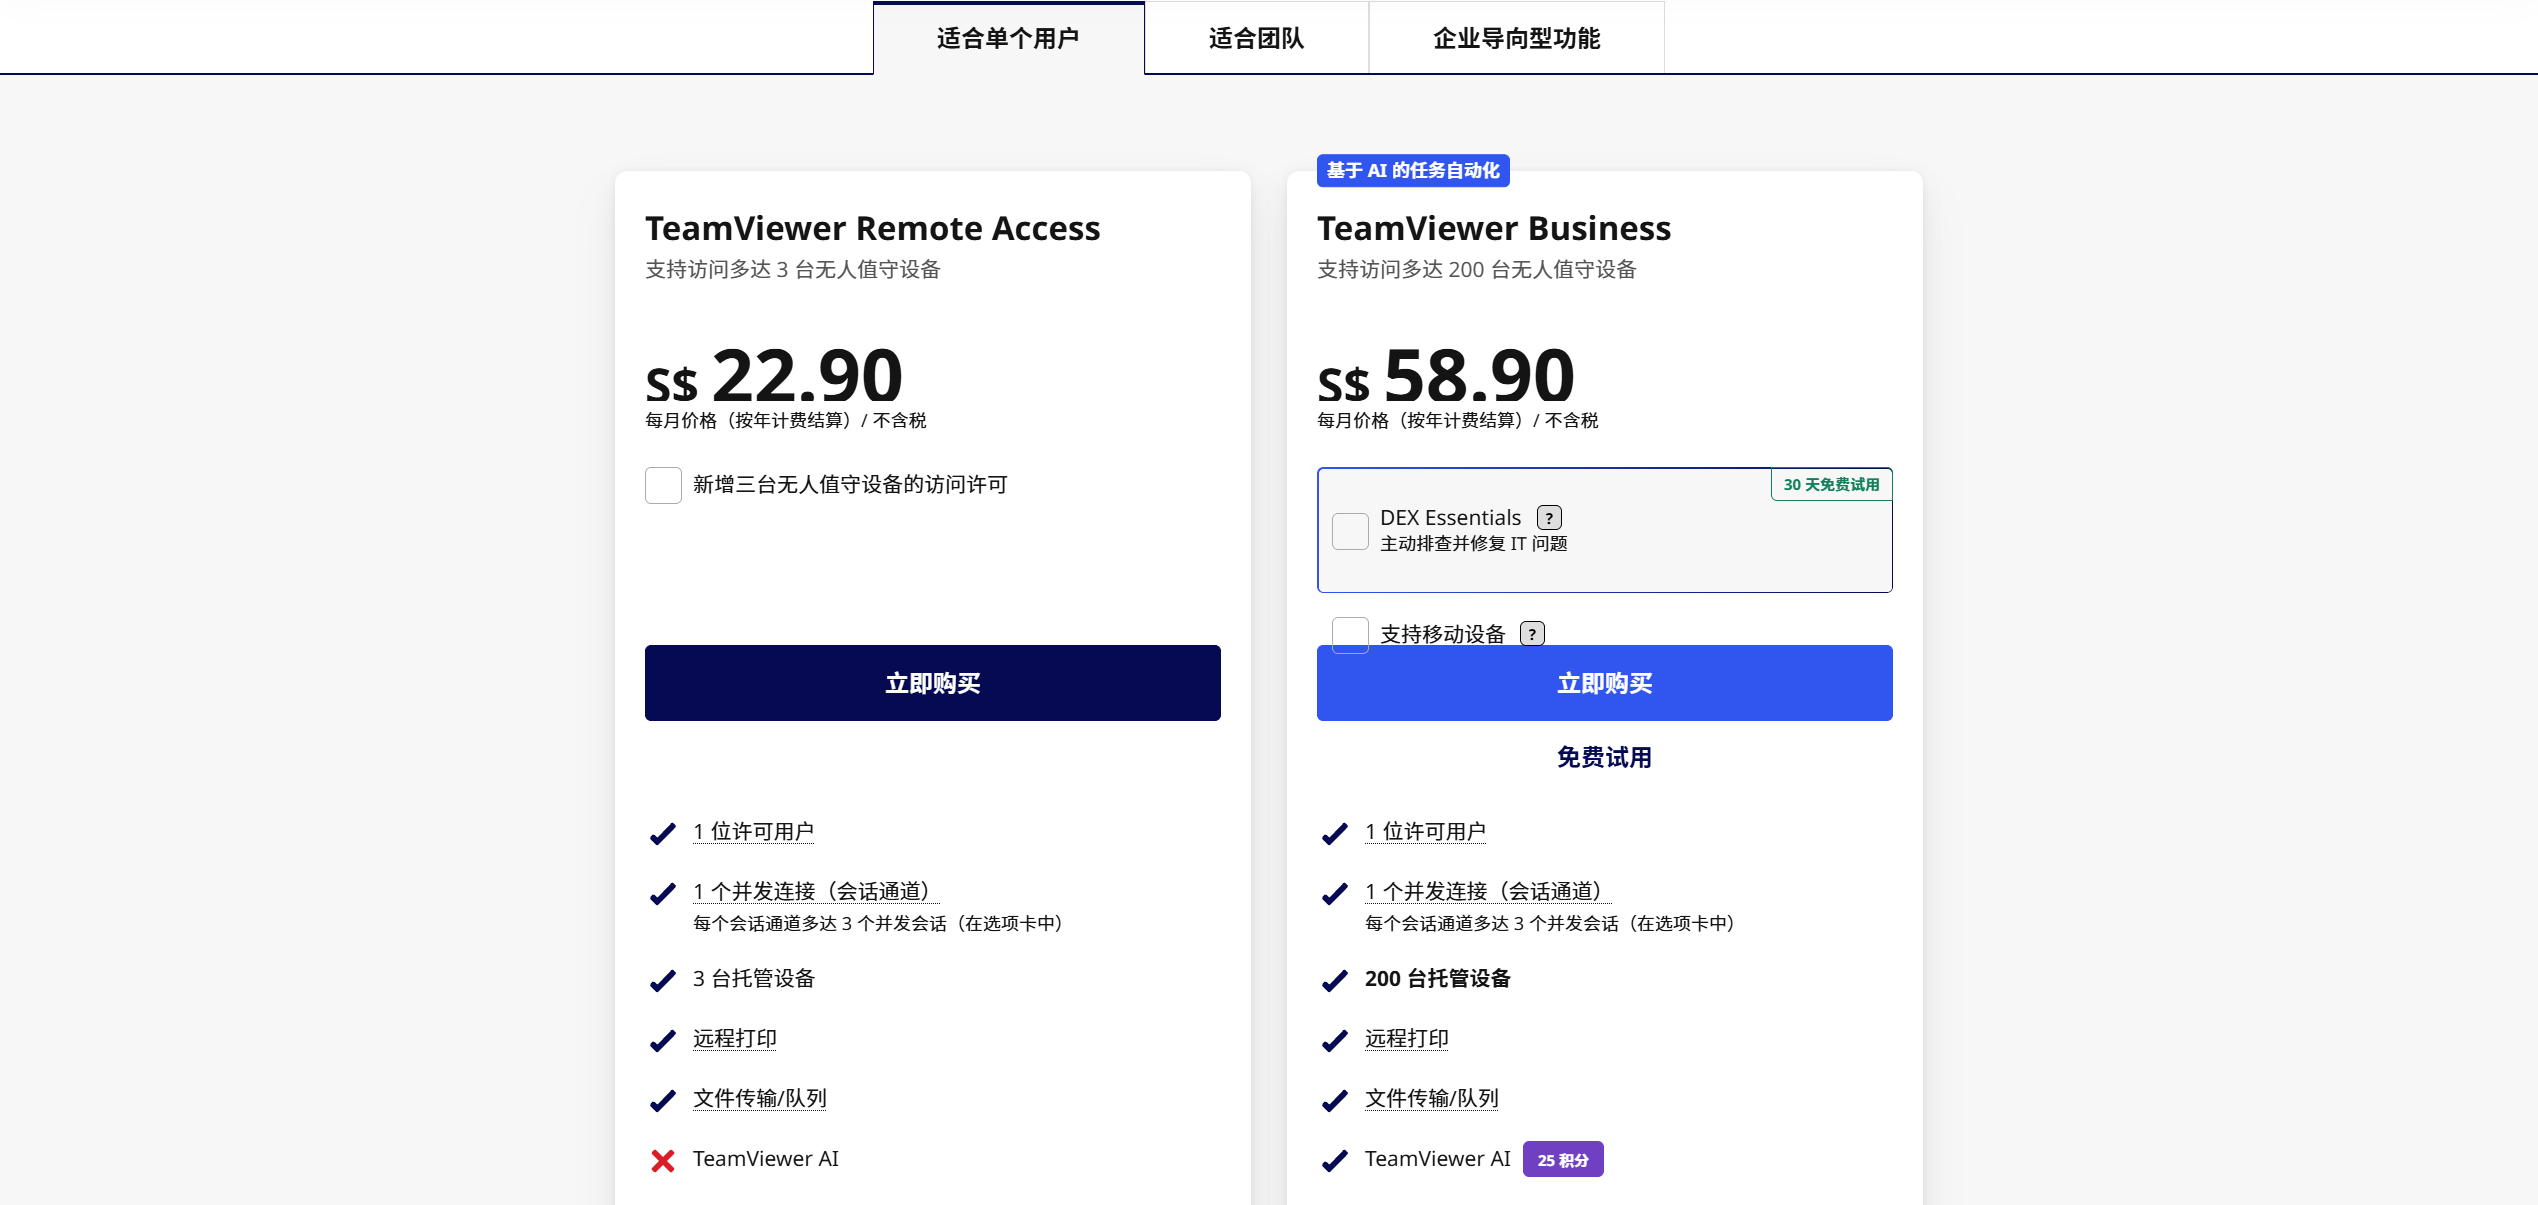Check the 支持移动设备 option
The width and height of the screenshot is (2538, 1205).
1350,634
